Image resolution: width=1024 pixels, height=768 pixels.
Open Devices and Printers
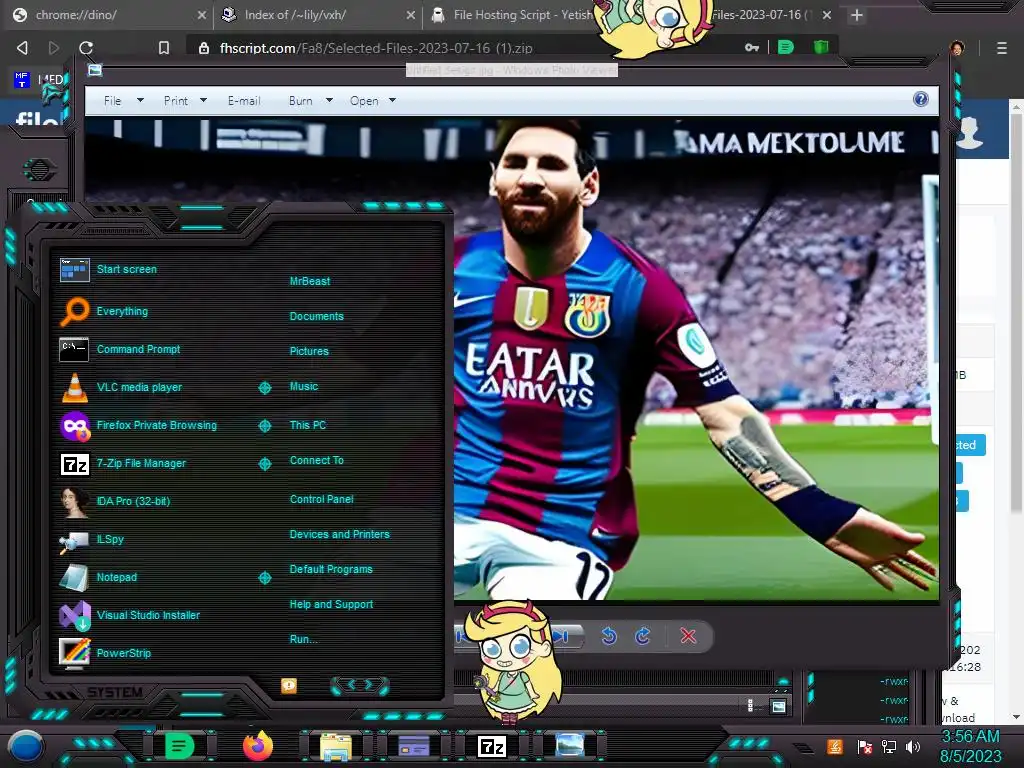(x=340, y=534)
